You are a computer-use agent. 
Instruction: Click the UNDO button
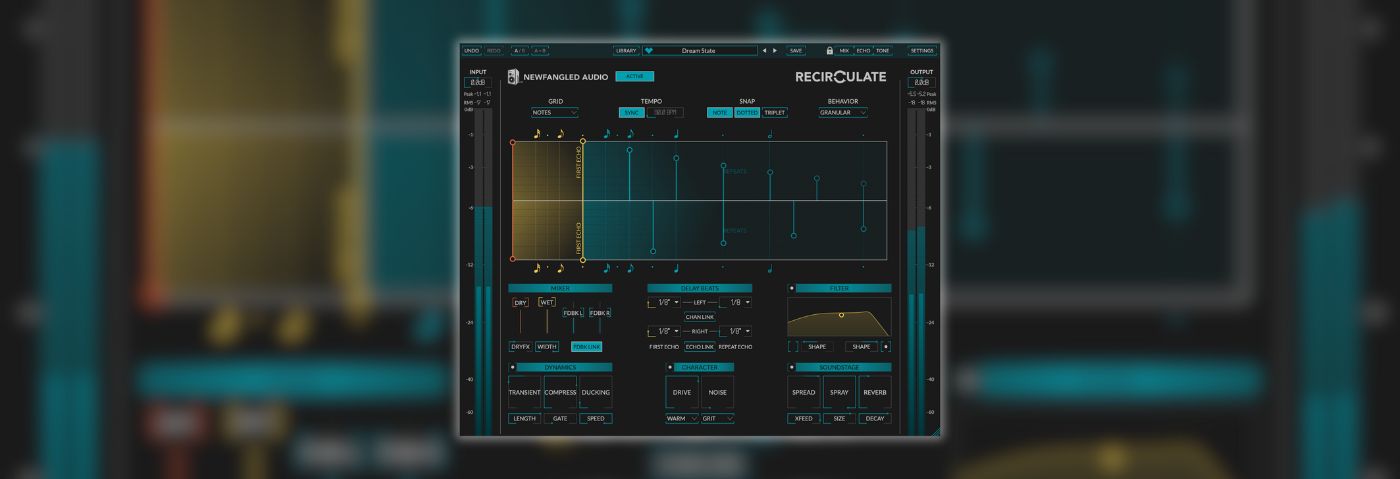[472, 50]
